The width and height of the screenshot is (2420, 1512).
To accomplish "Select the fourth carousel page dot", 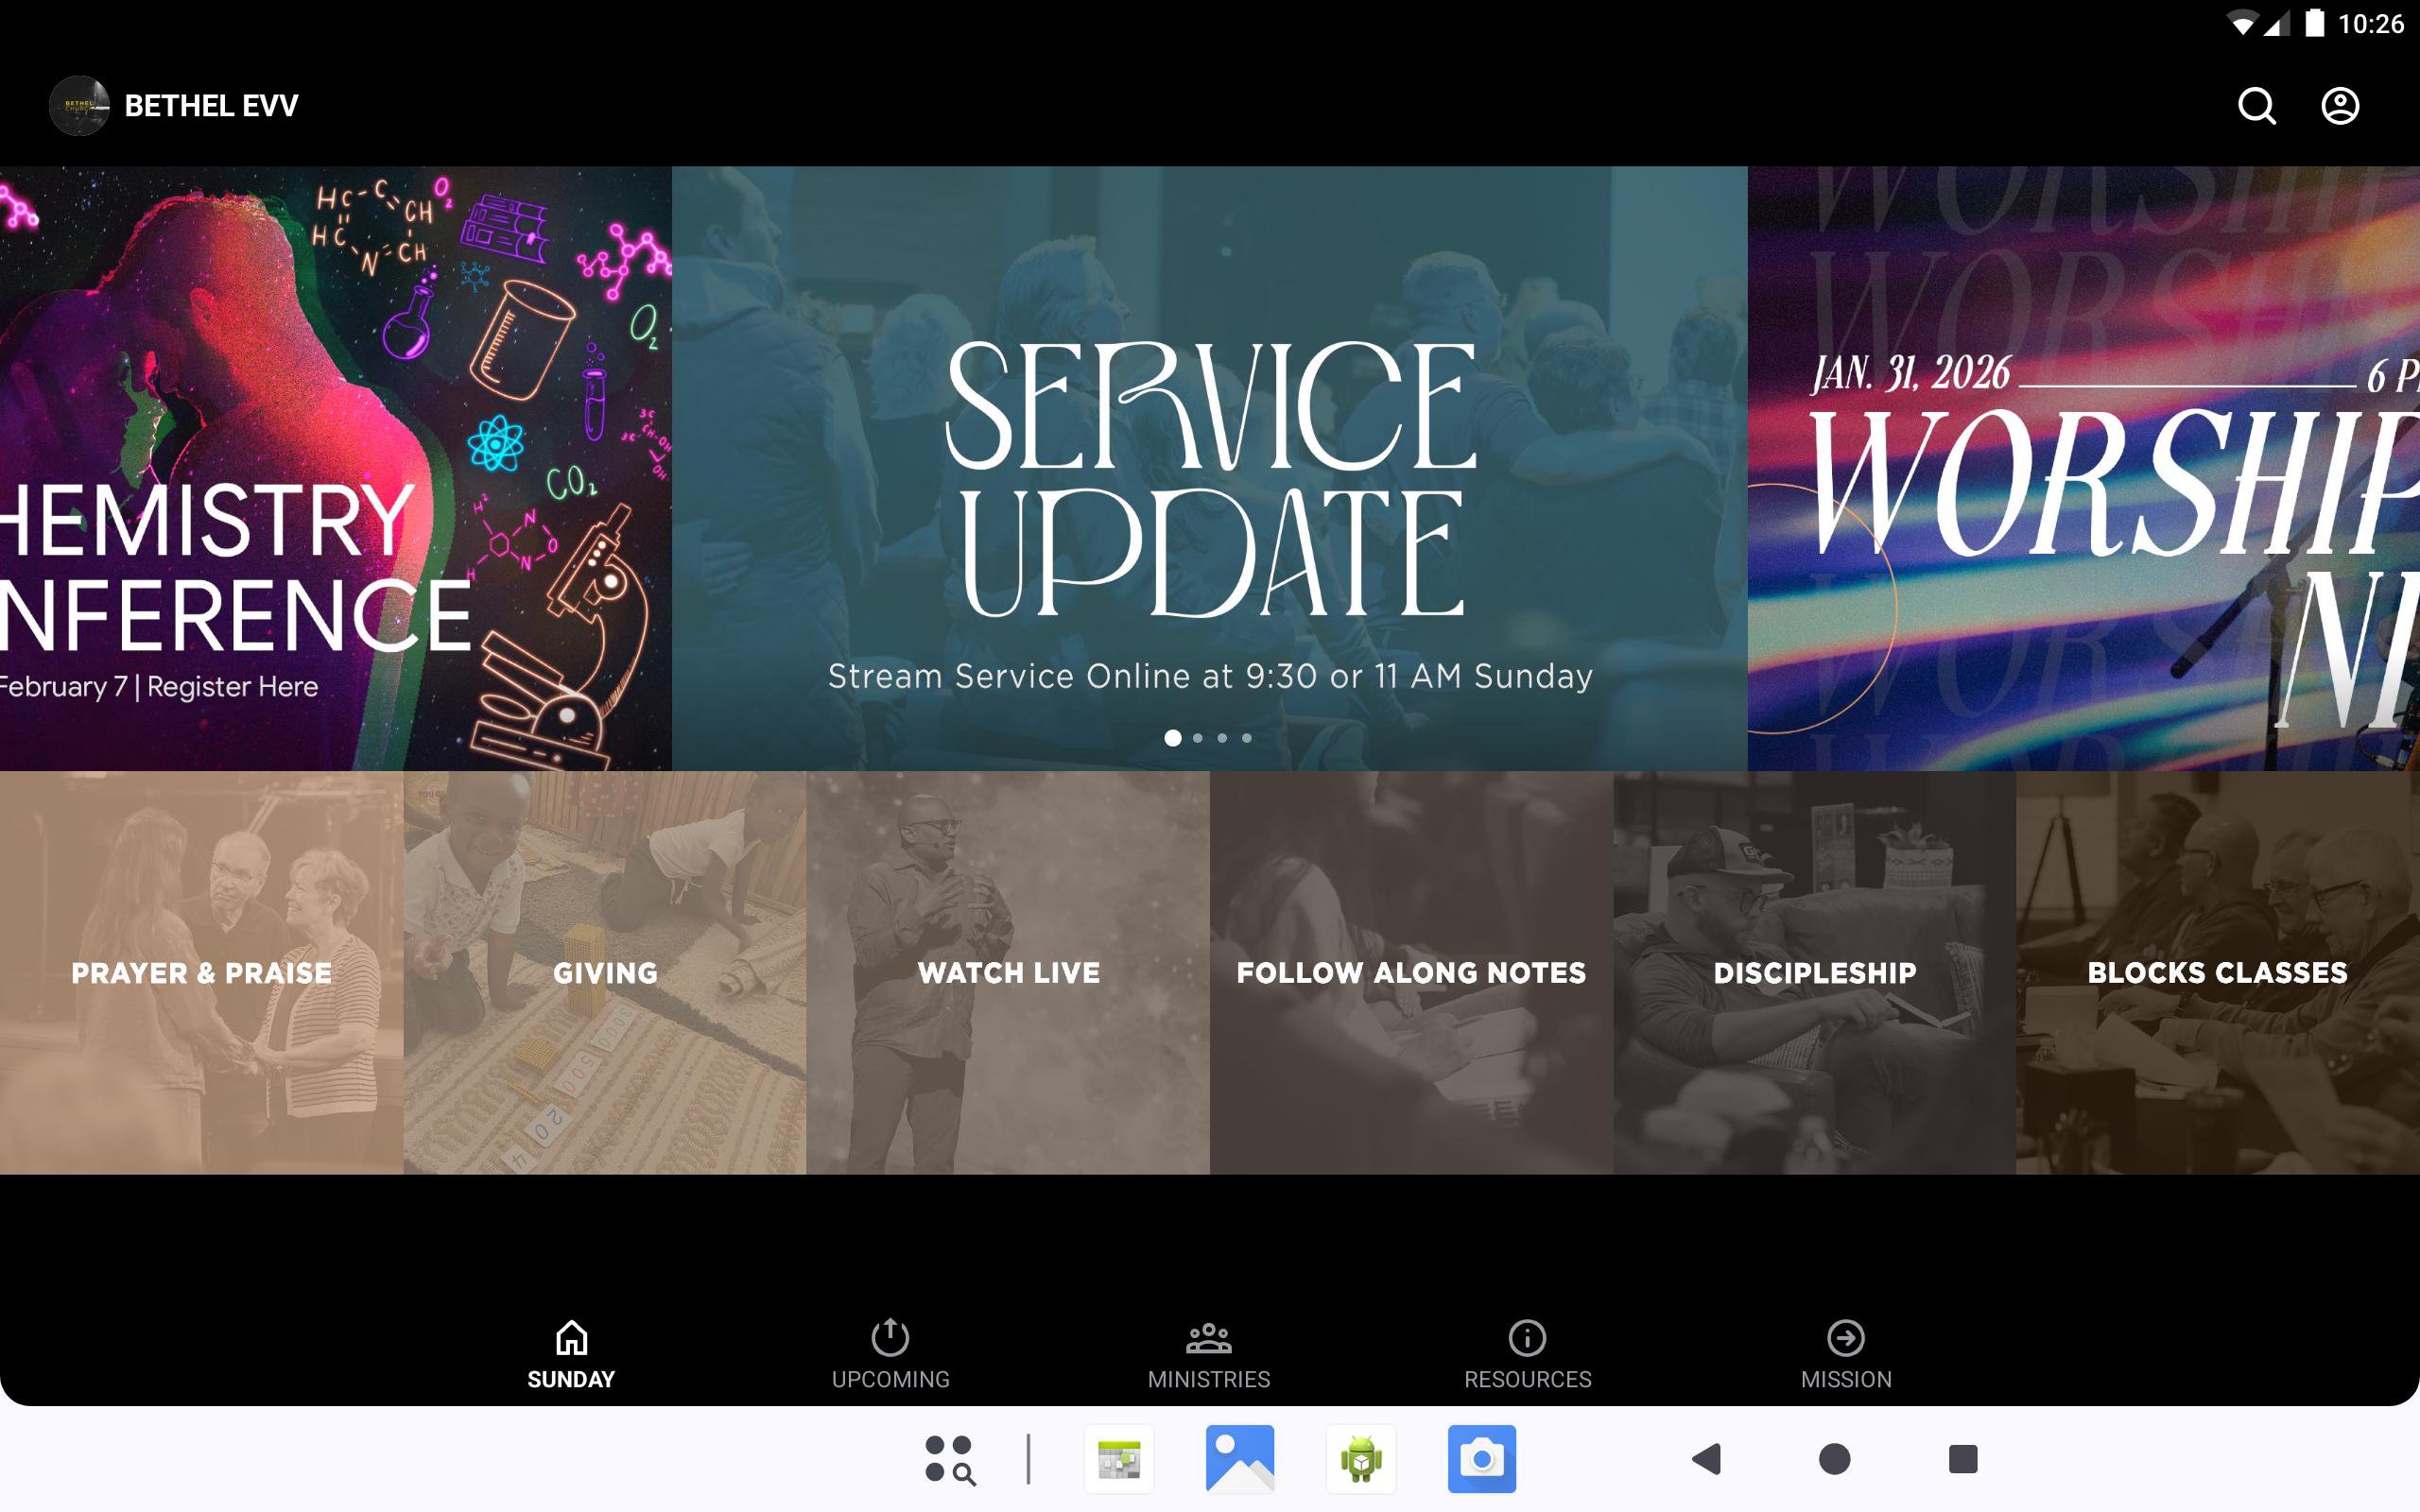I will pos(1247,738).
